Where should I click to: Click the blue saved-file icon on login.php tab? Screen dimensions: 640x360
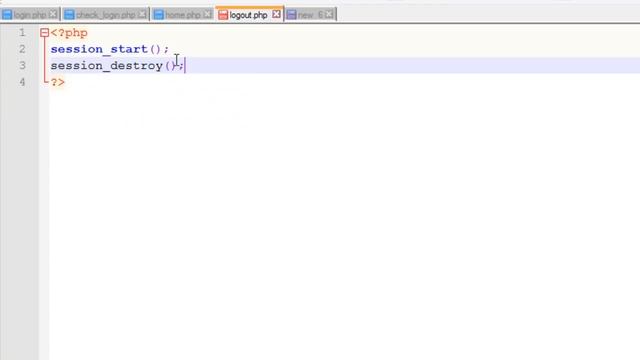tap(7, 15)
